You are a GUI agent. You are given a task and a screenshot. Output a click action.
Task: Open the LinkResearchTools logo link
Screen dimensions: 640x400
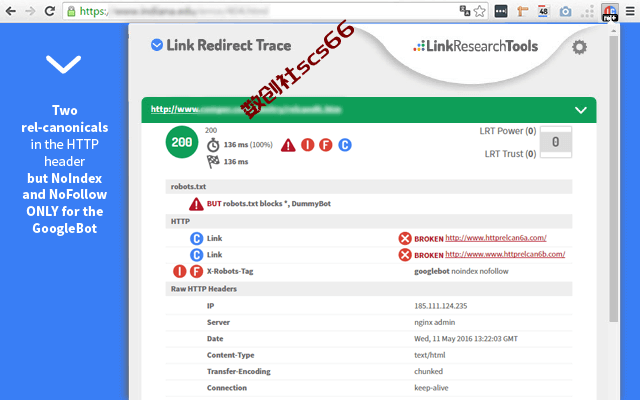pyautogui.click(x=476, y=46)
